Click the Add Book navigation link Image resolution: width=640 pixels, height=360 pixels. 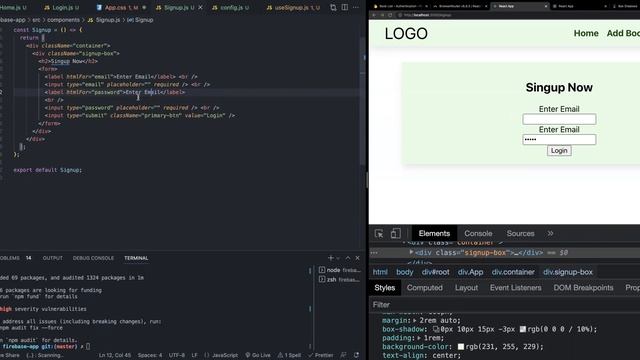click(x=623, y=33)
